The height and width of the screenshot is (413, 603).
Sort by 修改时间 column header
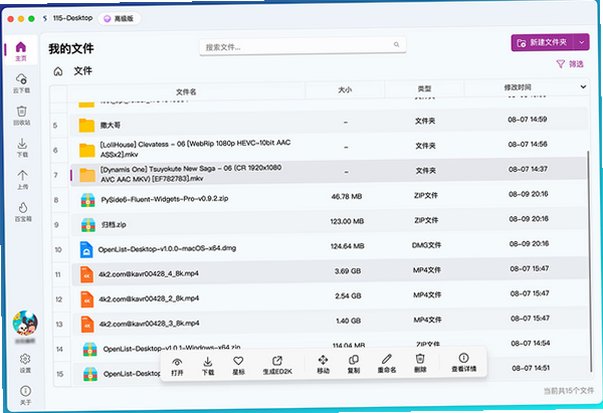point(518,88)
